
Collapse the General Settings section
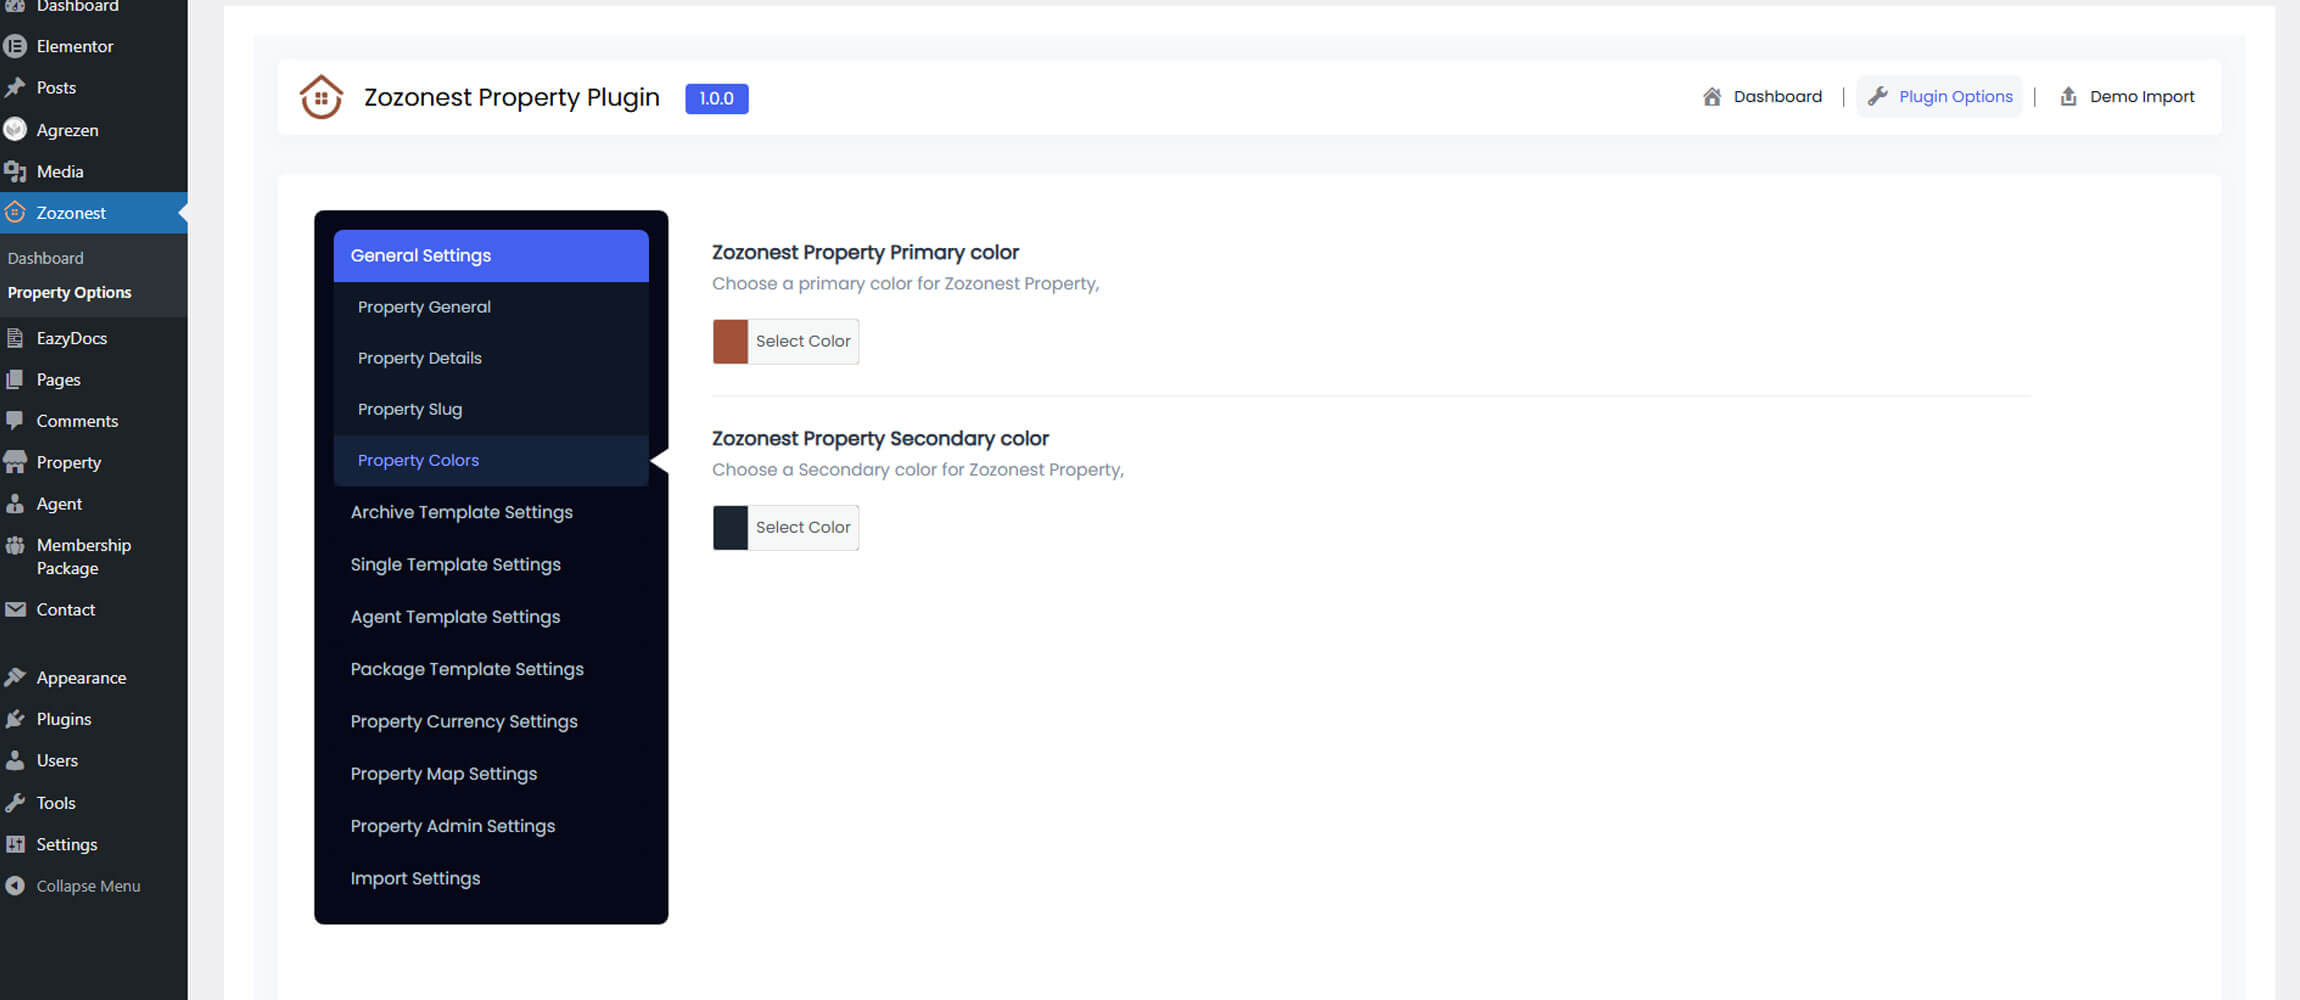point(490,256)
